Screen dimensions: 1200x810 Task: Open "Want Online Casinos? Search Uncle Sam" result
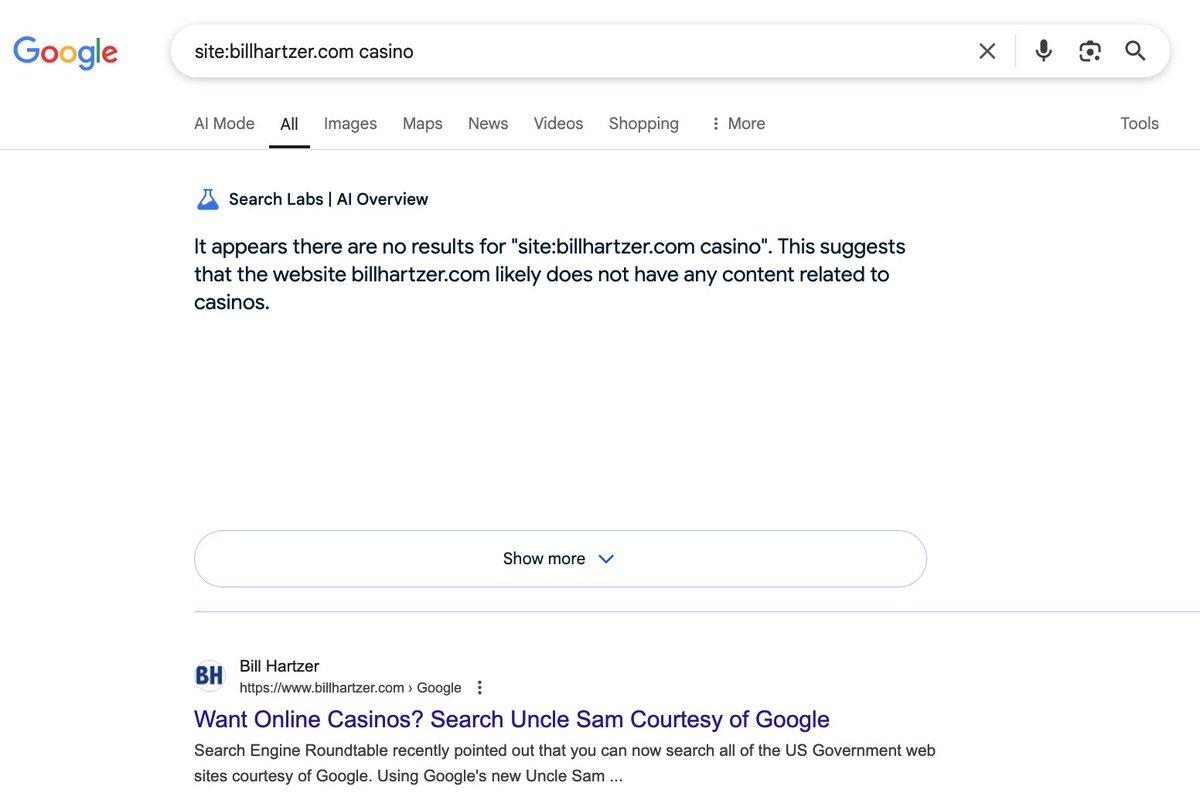pos(512,719)
